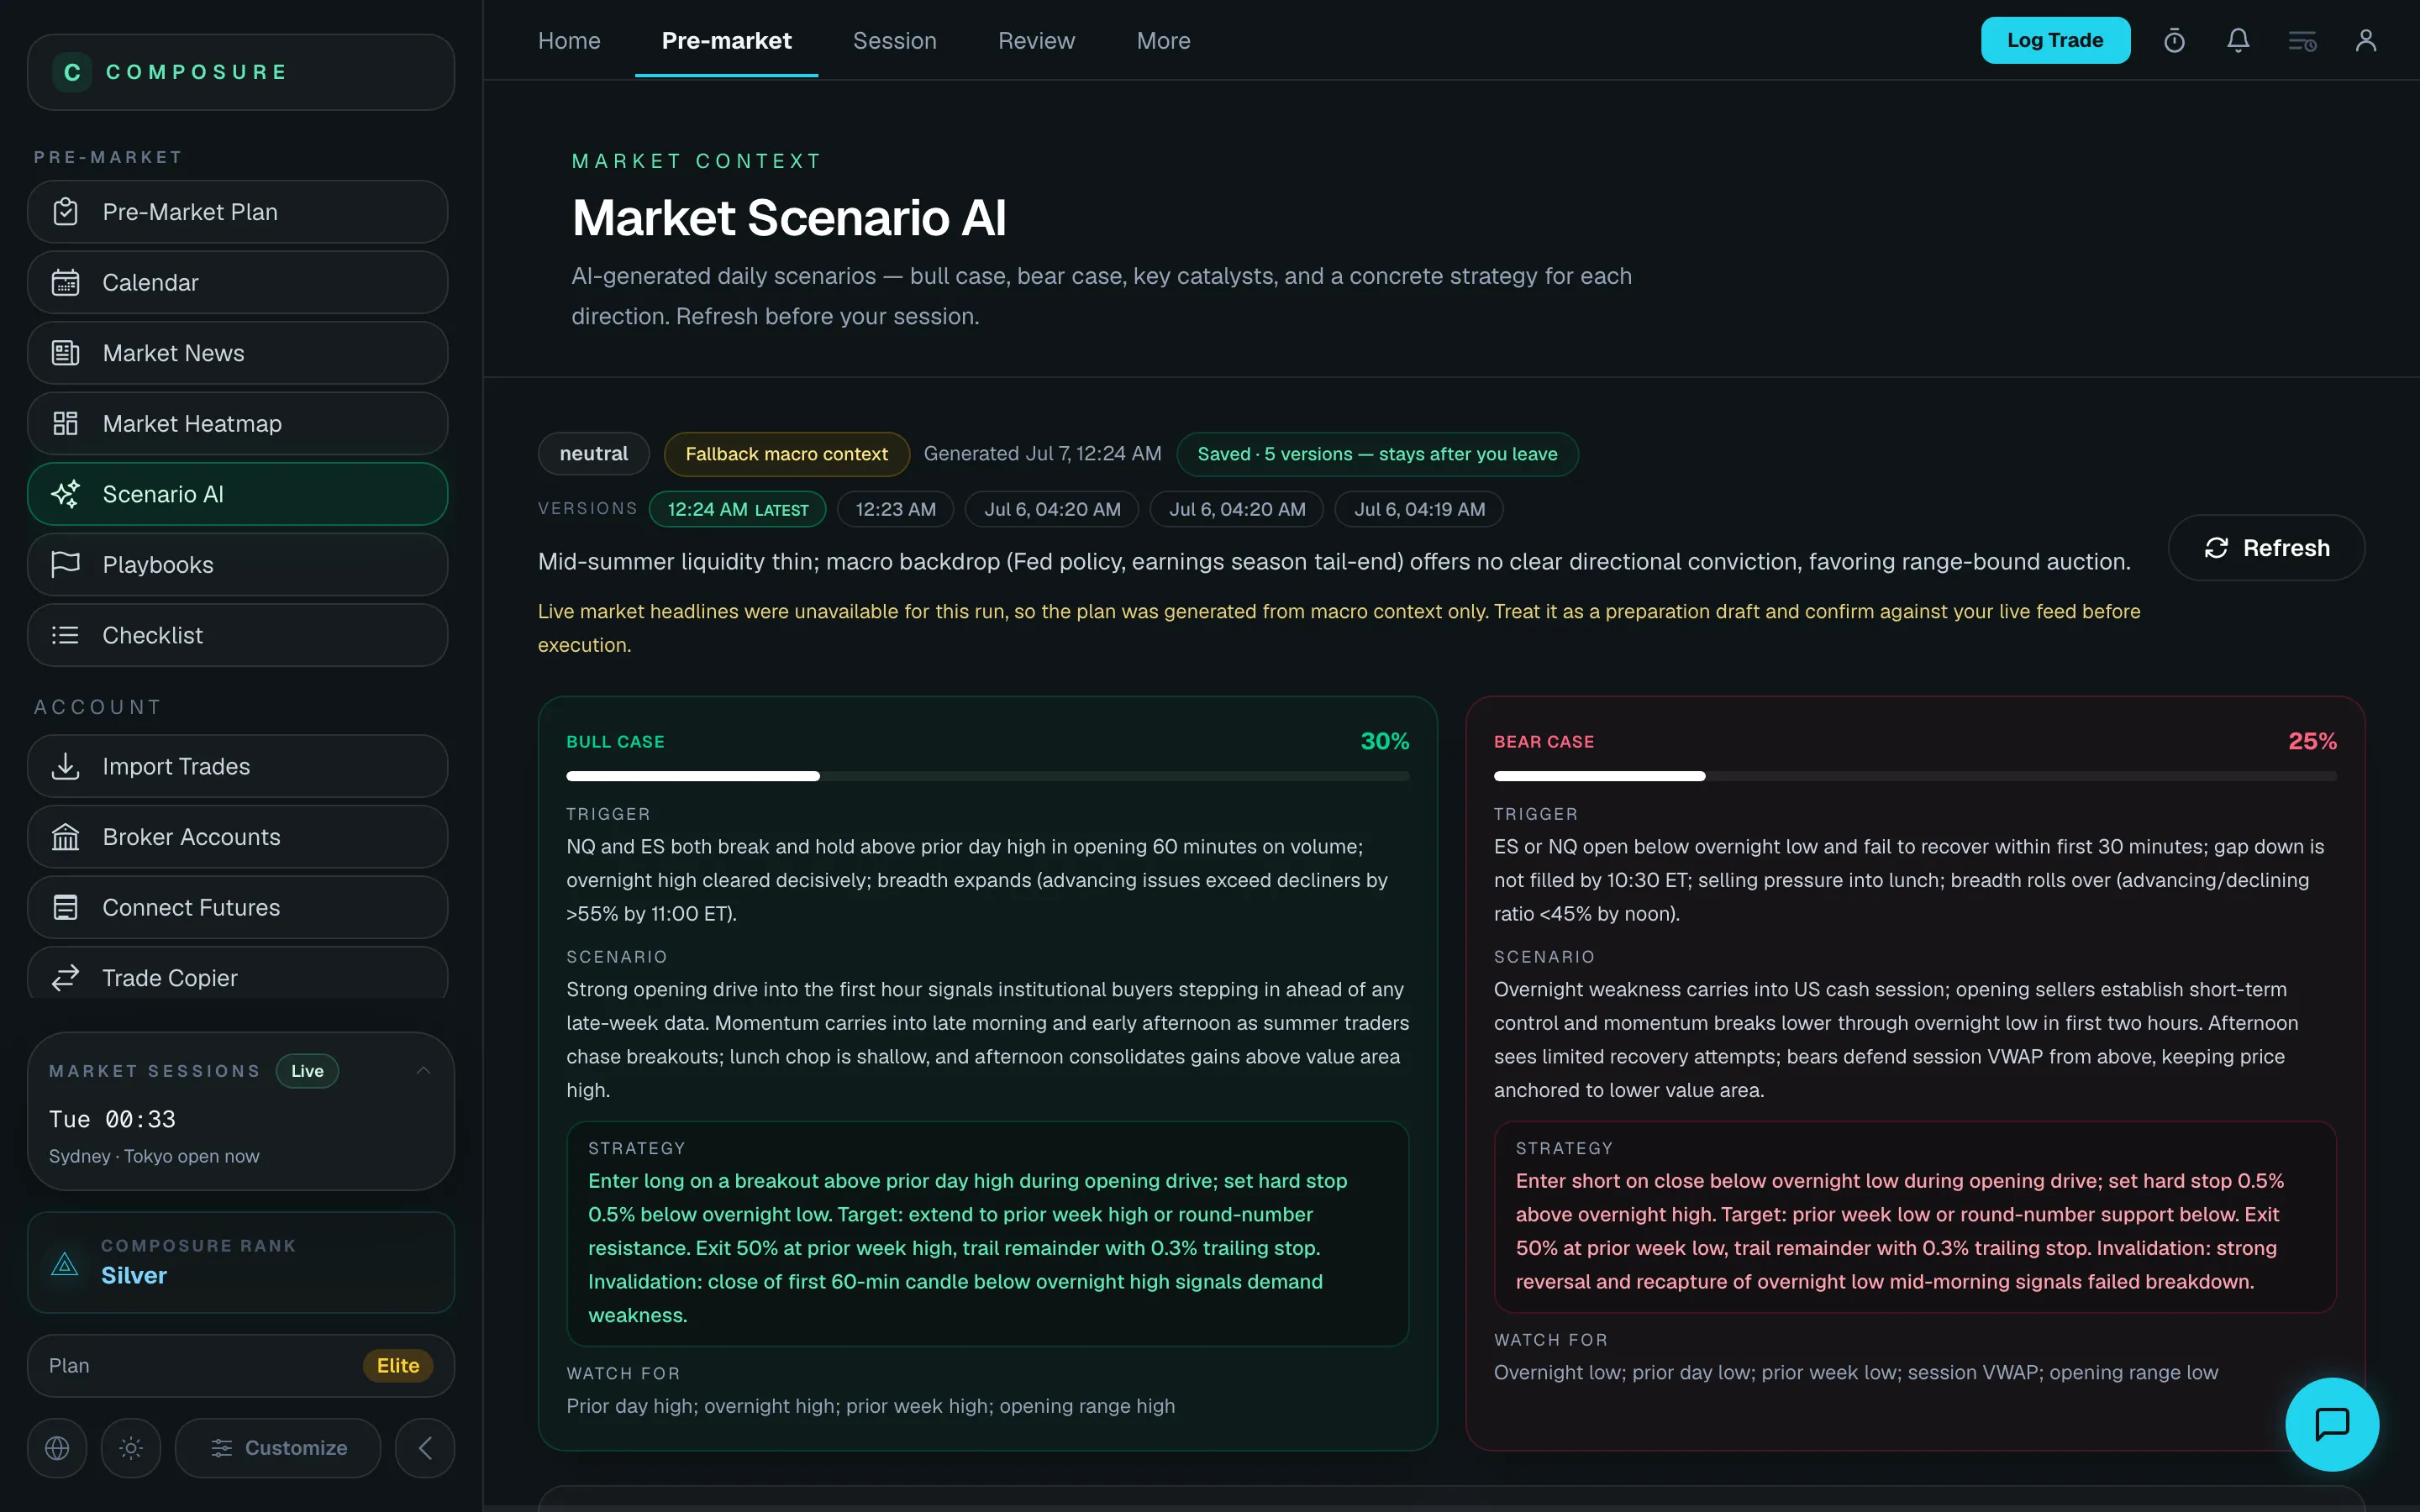The image size is (2420, 1512).
Task: Open the timer icon in top bar
Action: click(x=2174, y=41)
